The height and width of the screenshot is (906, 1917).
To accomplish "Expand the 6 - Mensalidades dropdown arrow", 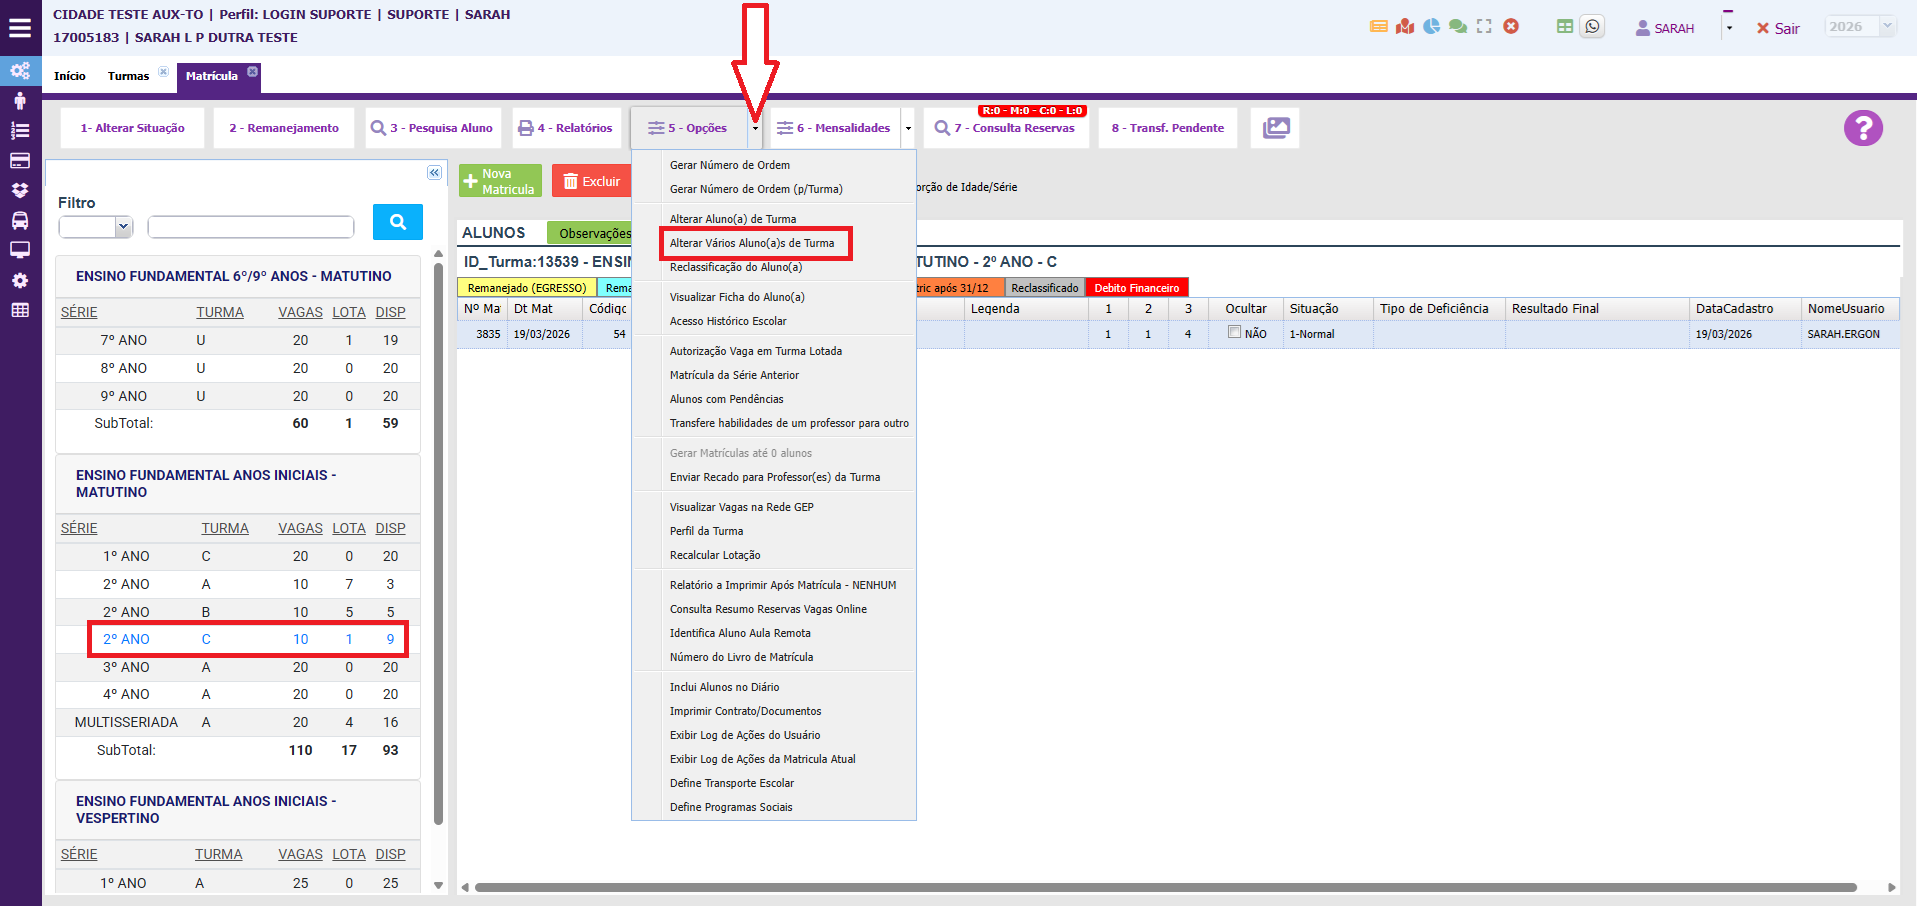I will 908,128.
